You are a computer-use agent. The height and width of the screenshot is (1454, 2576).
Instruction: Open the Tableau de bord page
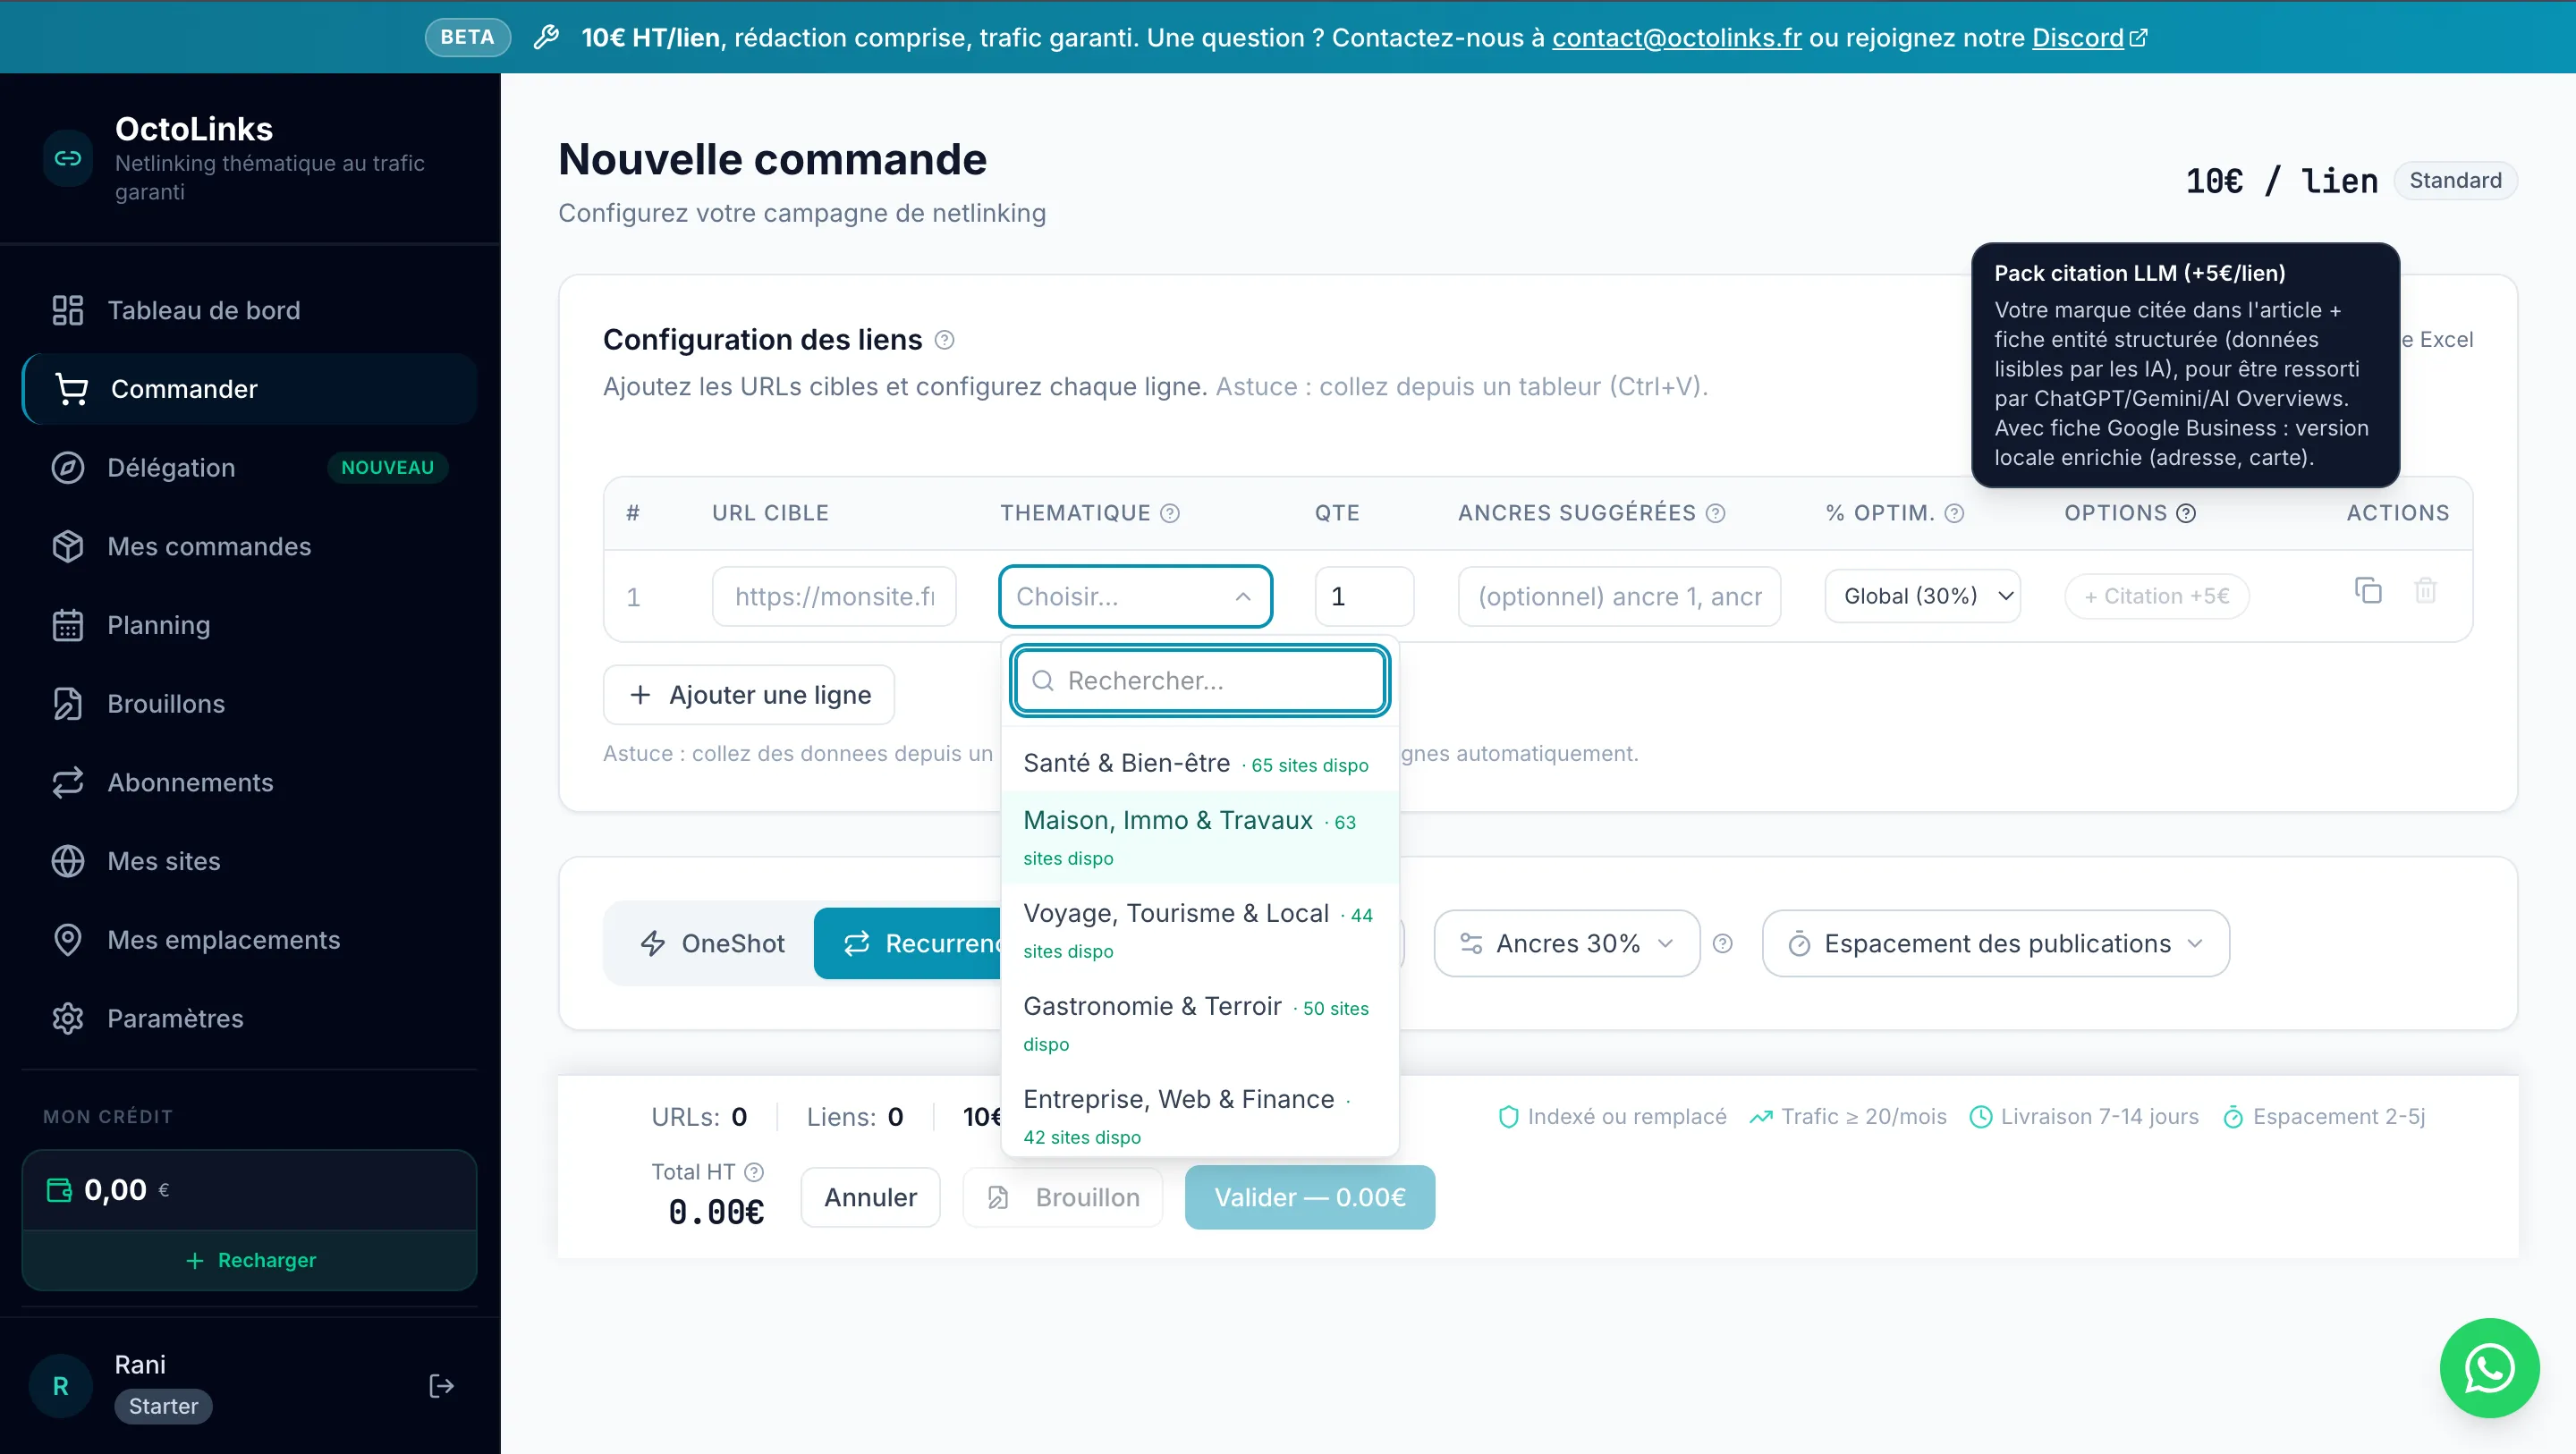pyautogui.click(x=249, y=310)
